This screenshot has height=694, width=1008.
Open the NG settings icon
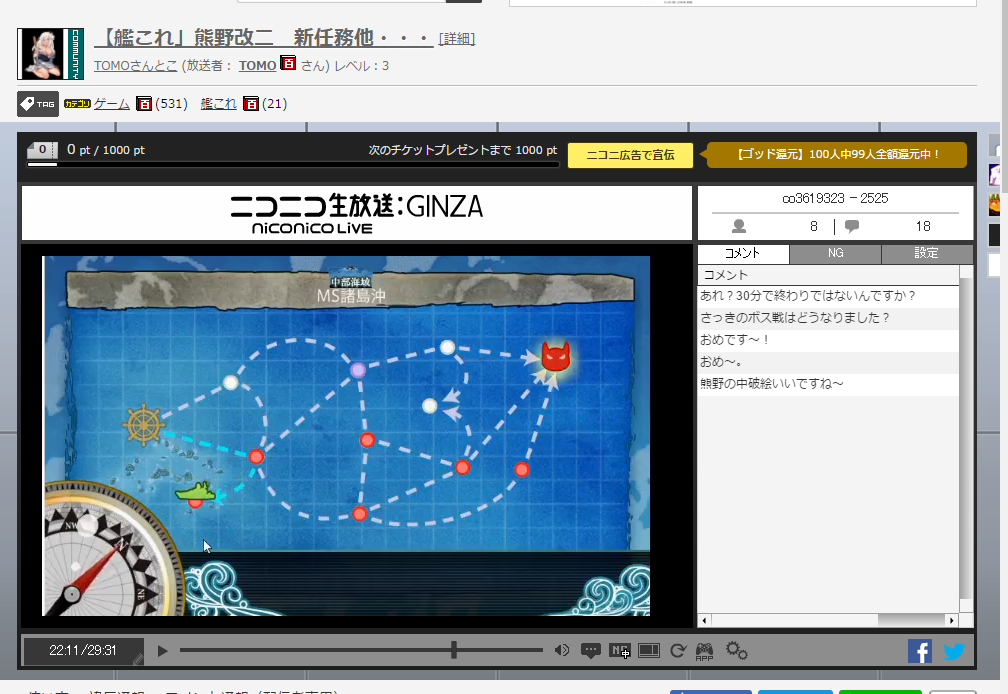[x=620, y=651]
